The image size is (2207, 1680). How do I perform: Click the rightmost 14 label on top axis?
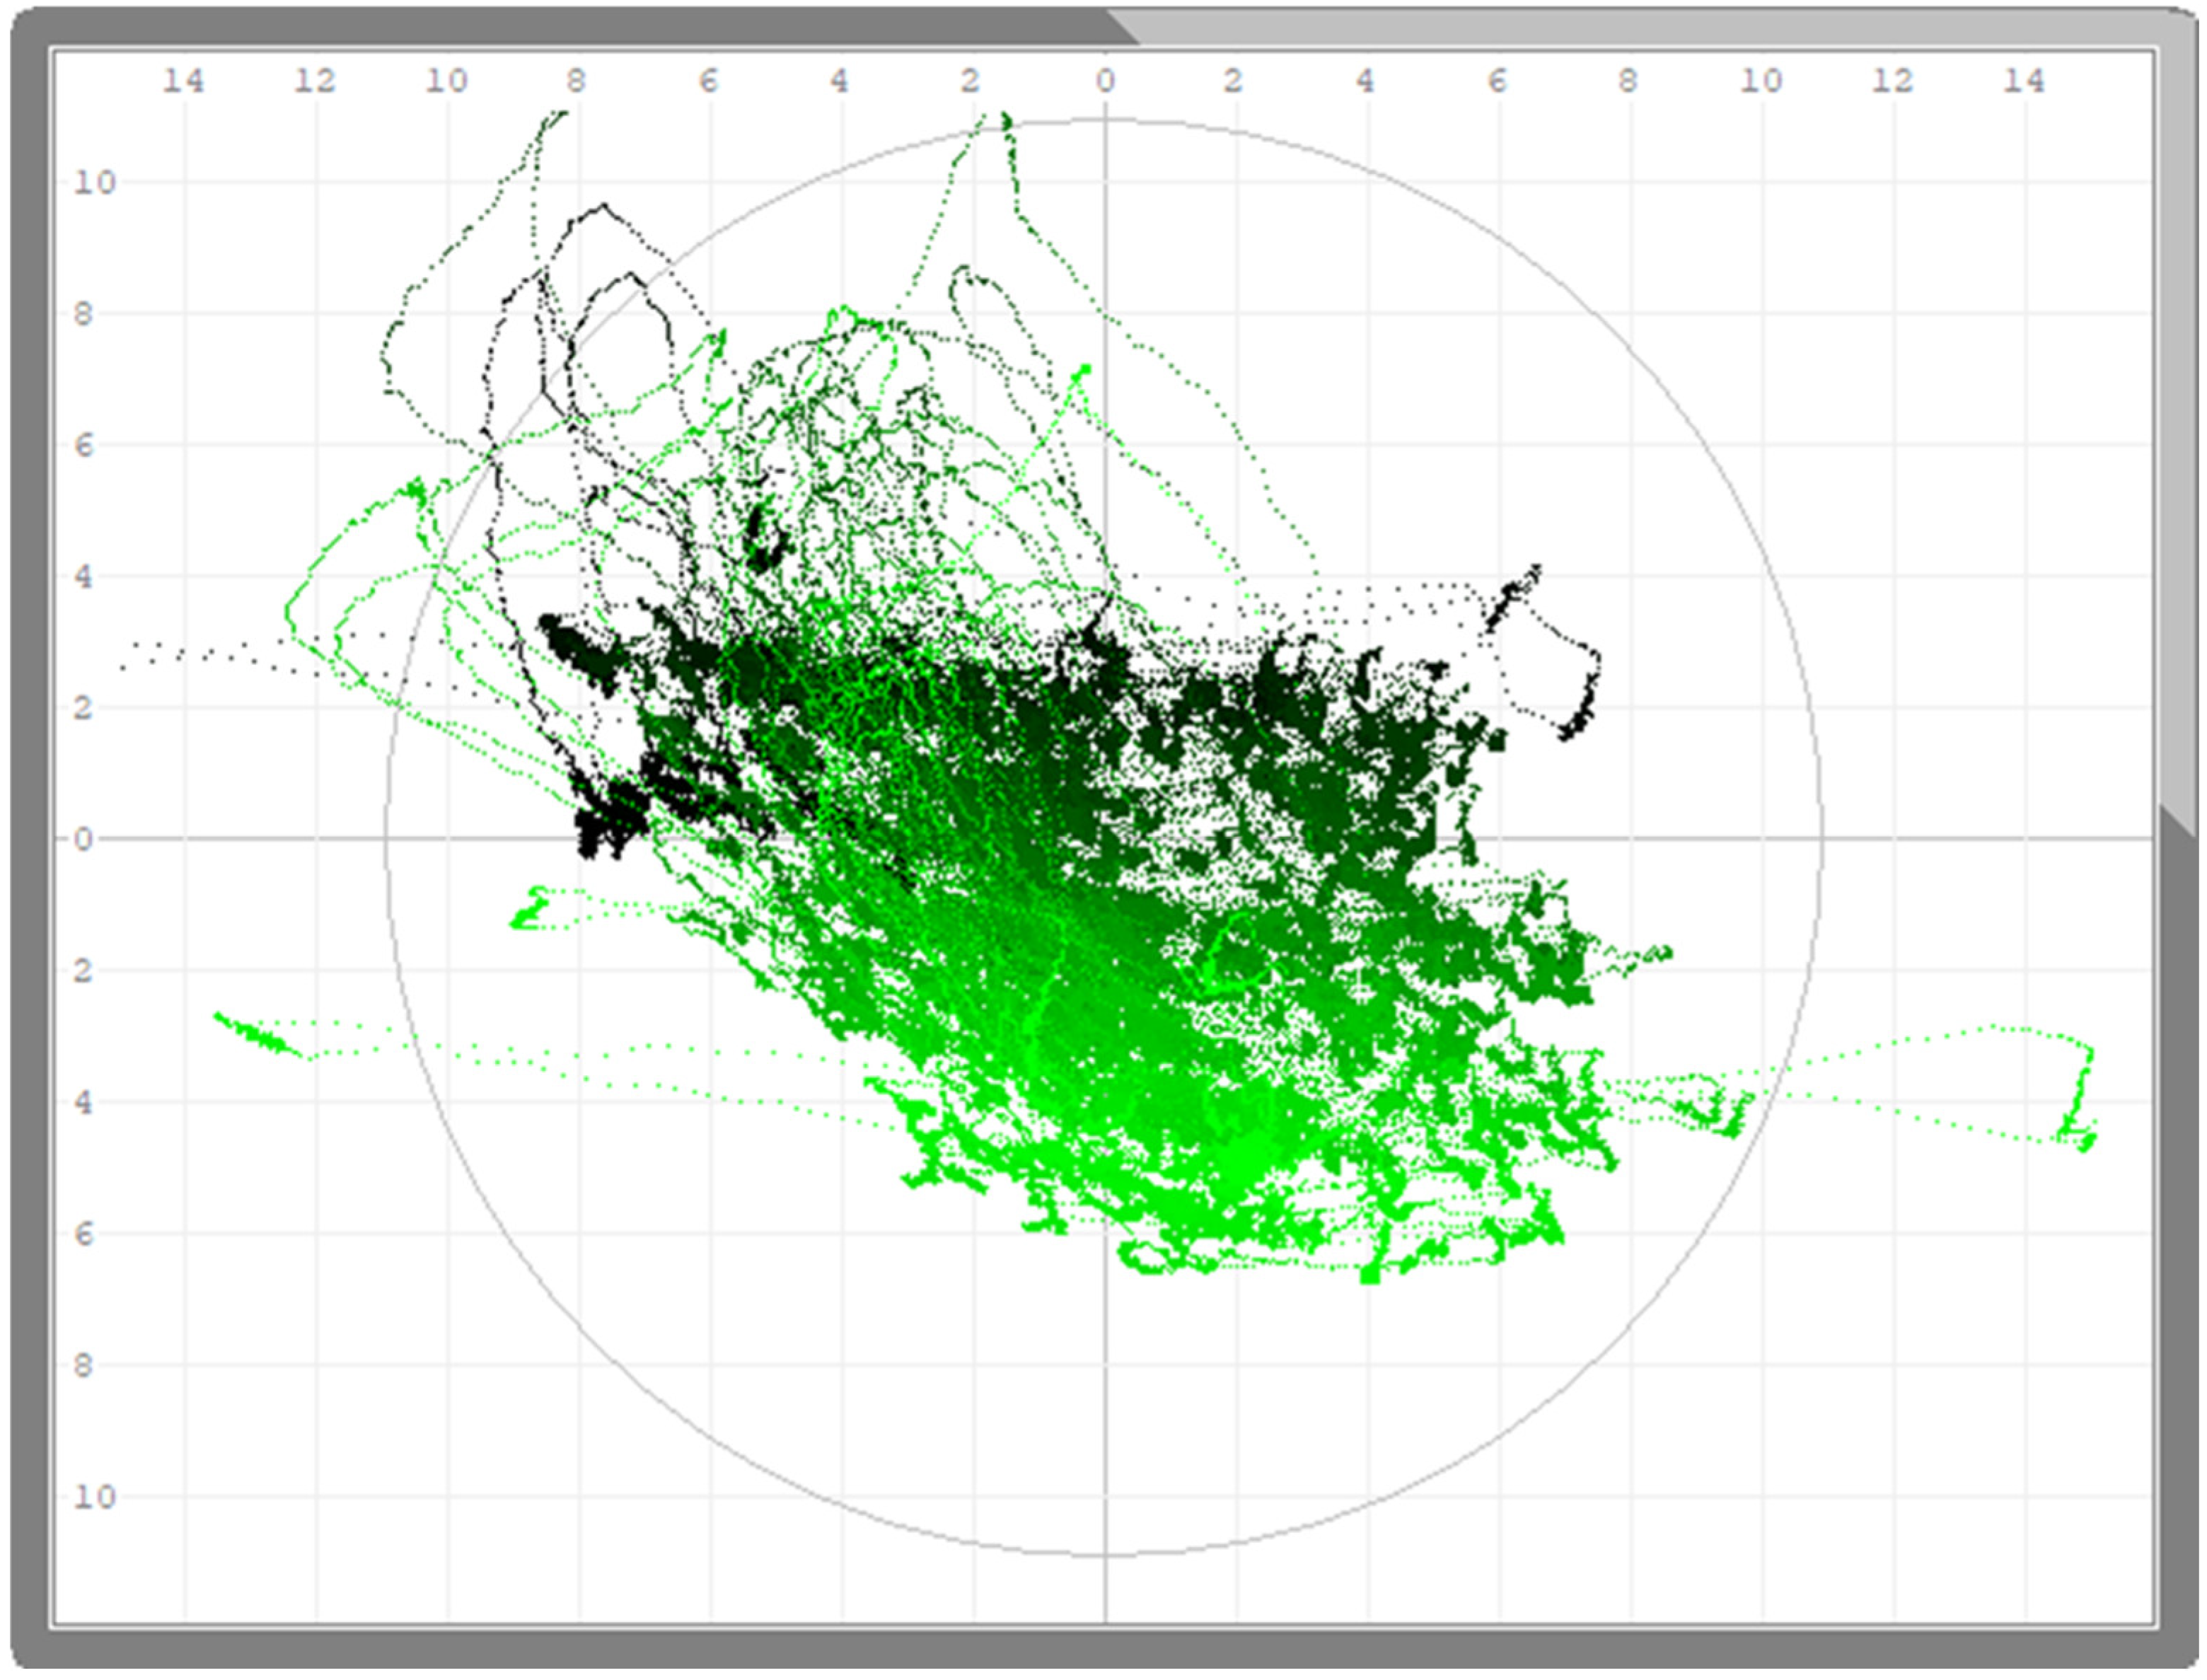coord(2024,81)
